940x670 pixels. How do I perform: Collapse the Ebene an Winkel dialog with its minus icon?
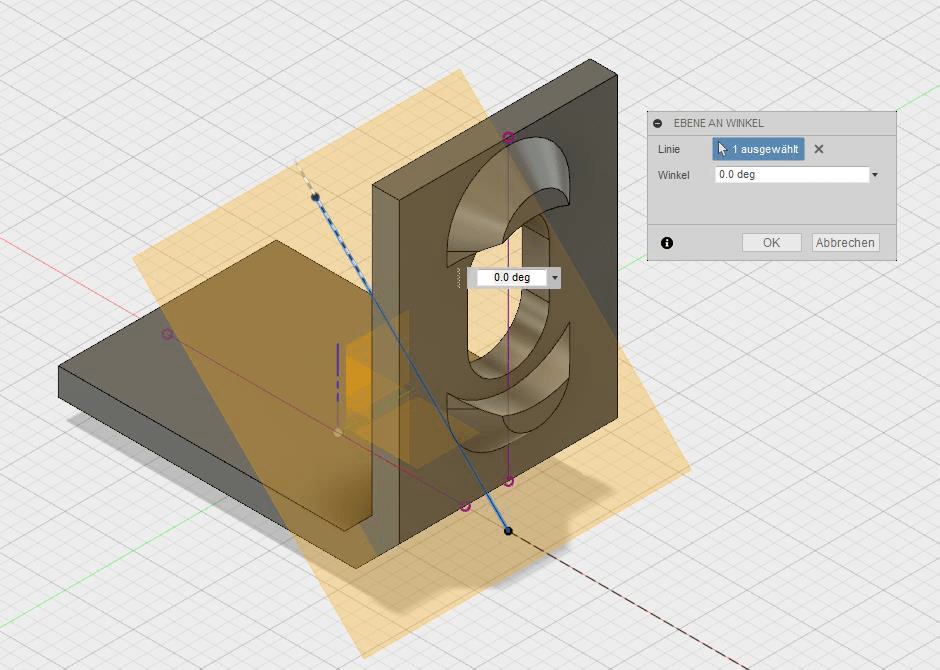coord(659,122)
